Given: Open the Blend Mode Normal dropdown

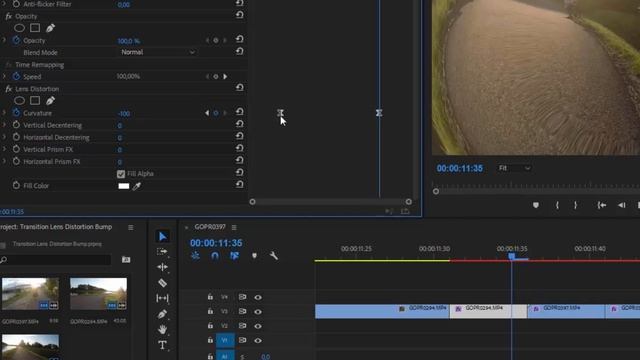Looking at the screenshot, I should (x=158, y=52).
